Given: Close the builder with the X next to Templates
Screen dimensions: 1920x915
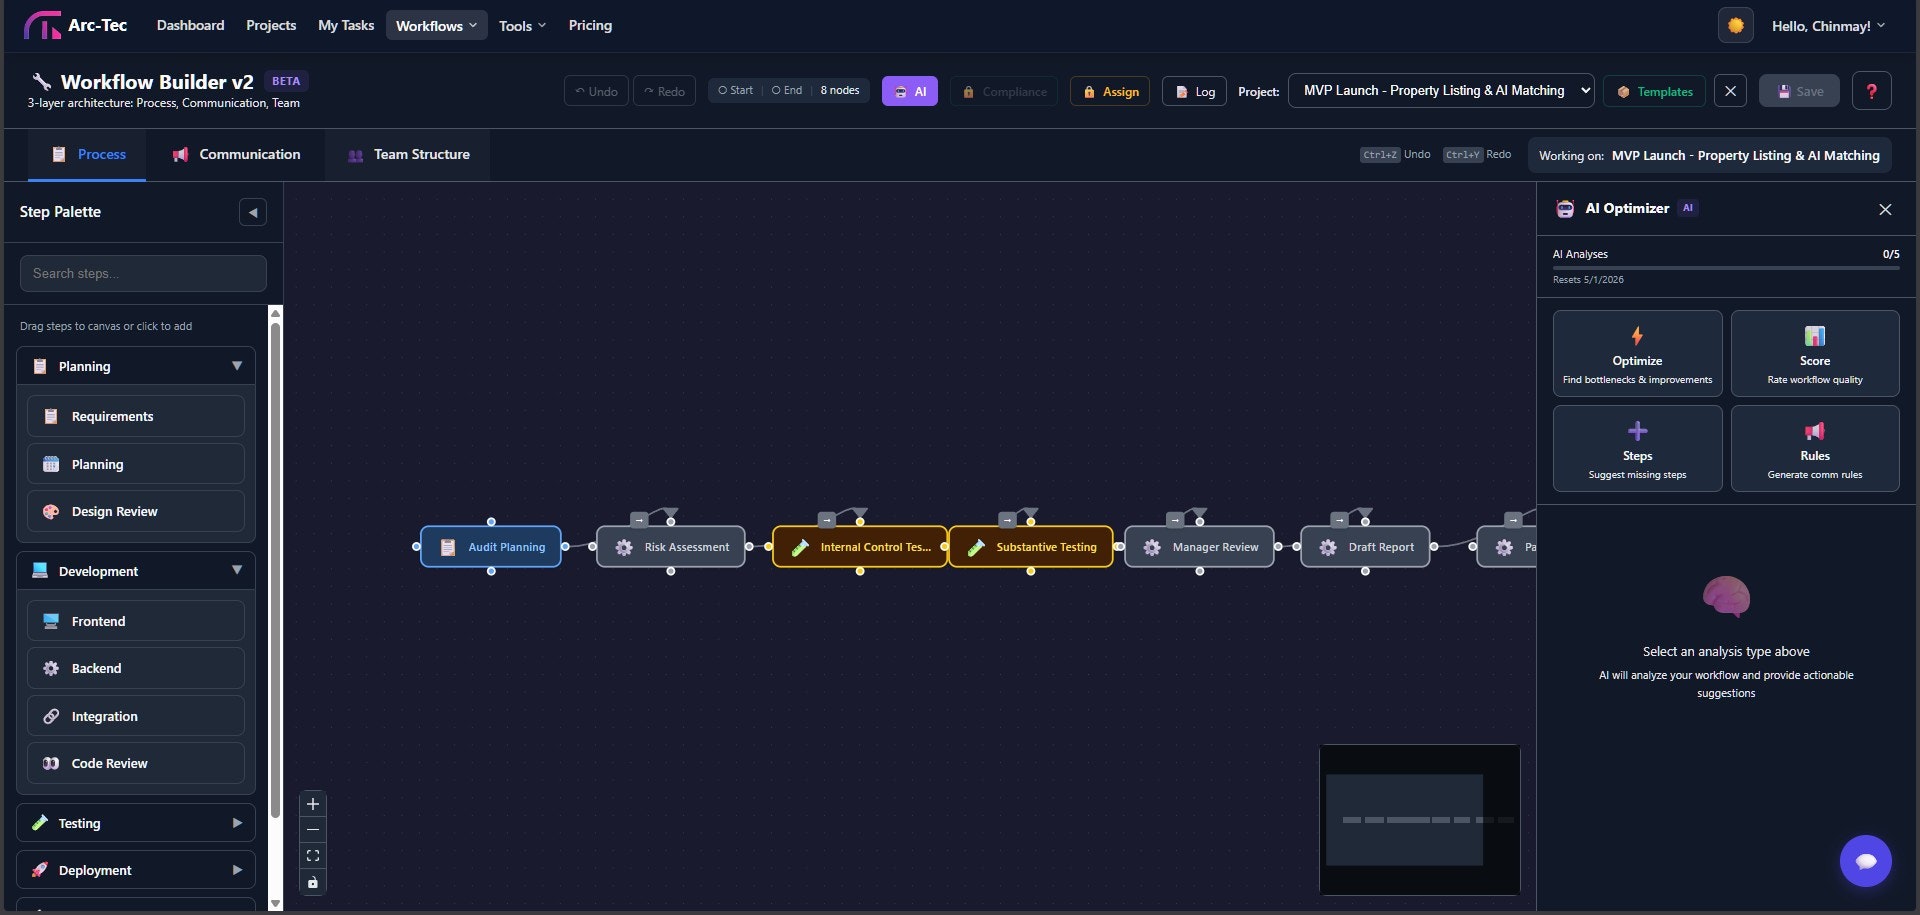Looking at the screenshot, I should click(x=1730, y=91).
